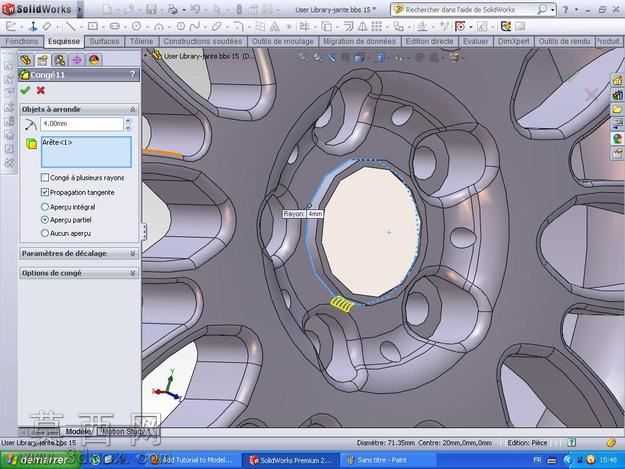Open the Outils de moulage tab
625x469 pixels.
click(x=283, y=41)
